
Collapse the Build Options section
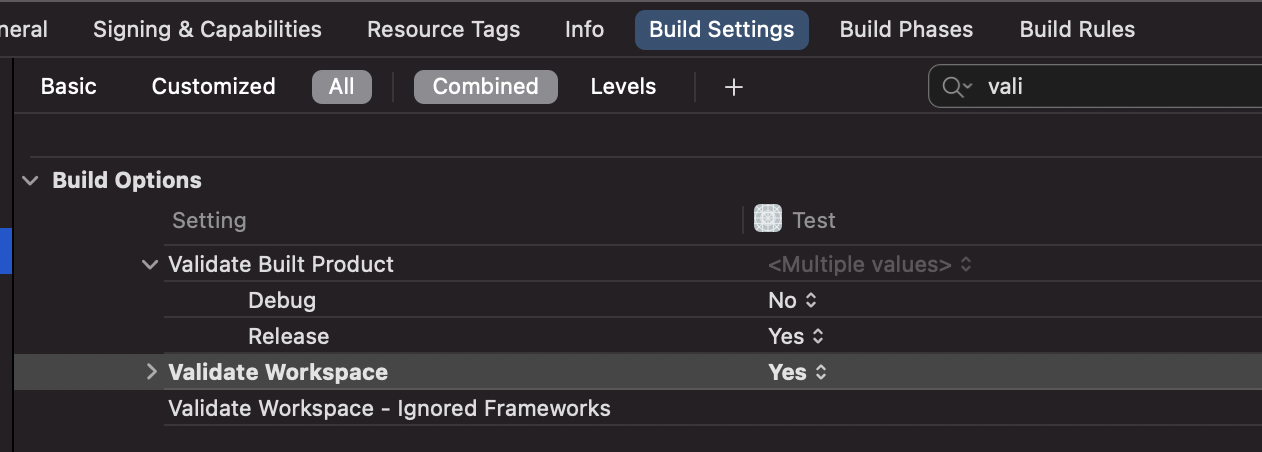(x=32, y=181)
